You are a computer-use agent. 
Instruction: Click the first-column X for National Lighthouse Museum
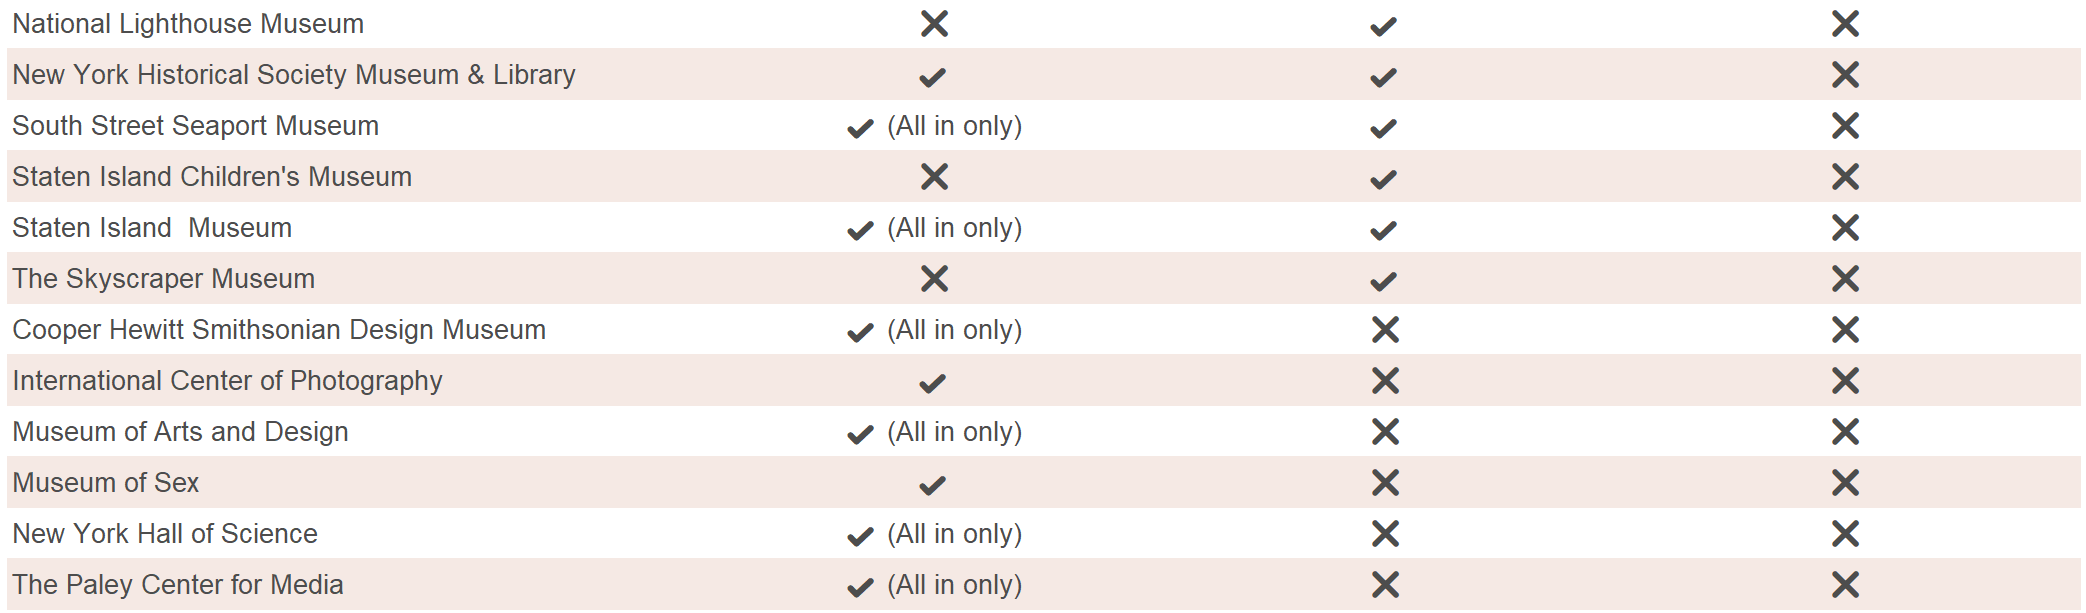934,24
